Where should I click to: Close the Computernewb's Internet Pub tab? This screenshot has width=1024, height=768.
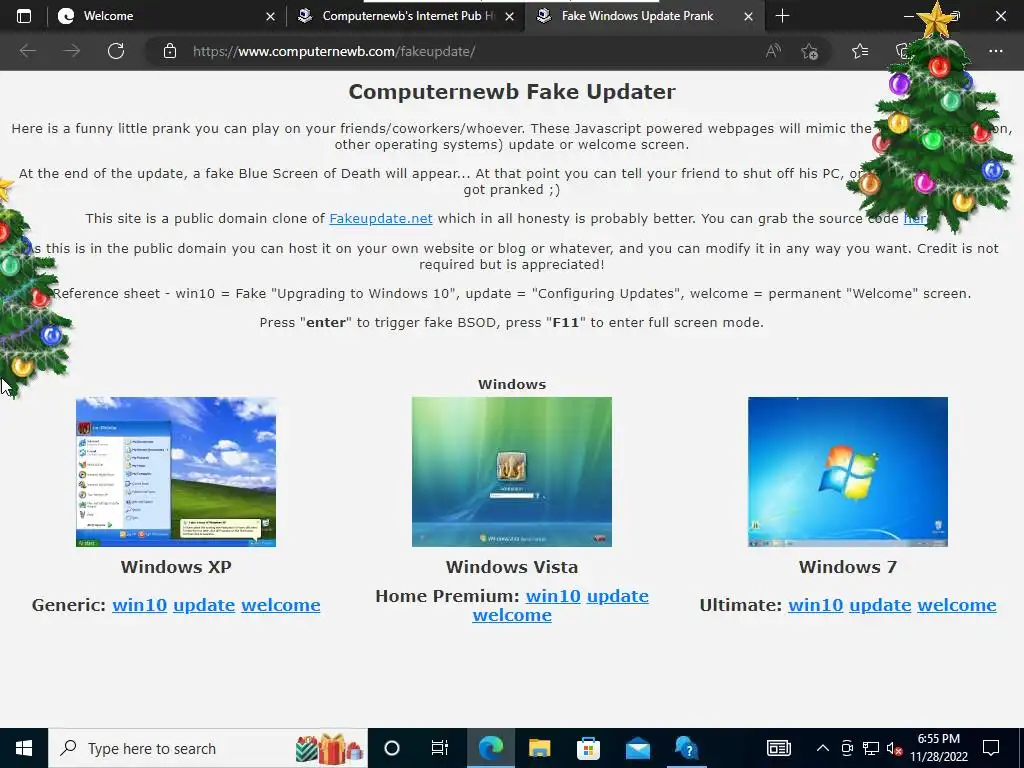(x=509, y=16)
